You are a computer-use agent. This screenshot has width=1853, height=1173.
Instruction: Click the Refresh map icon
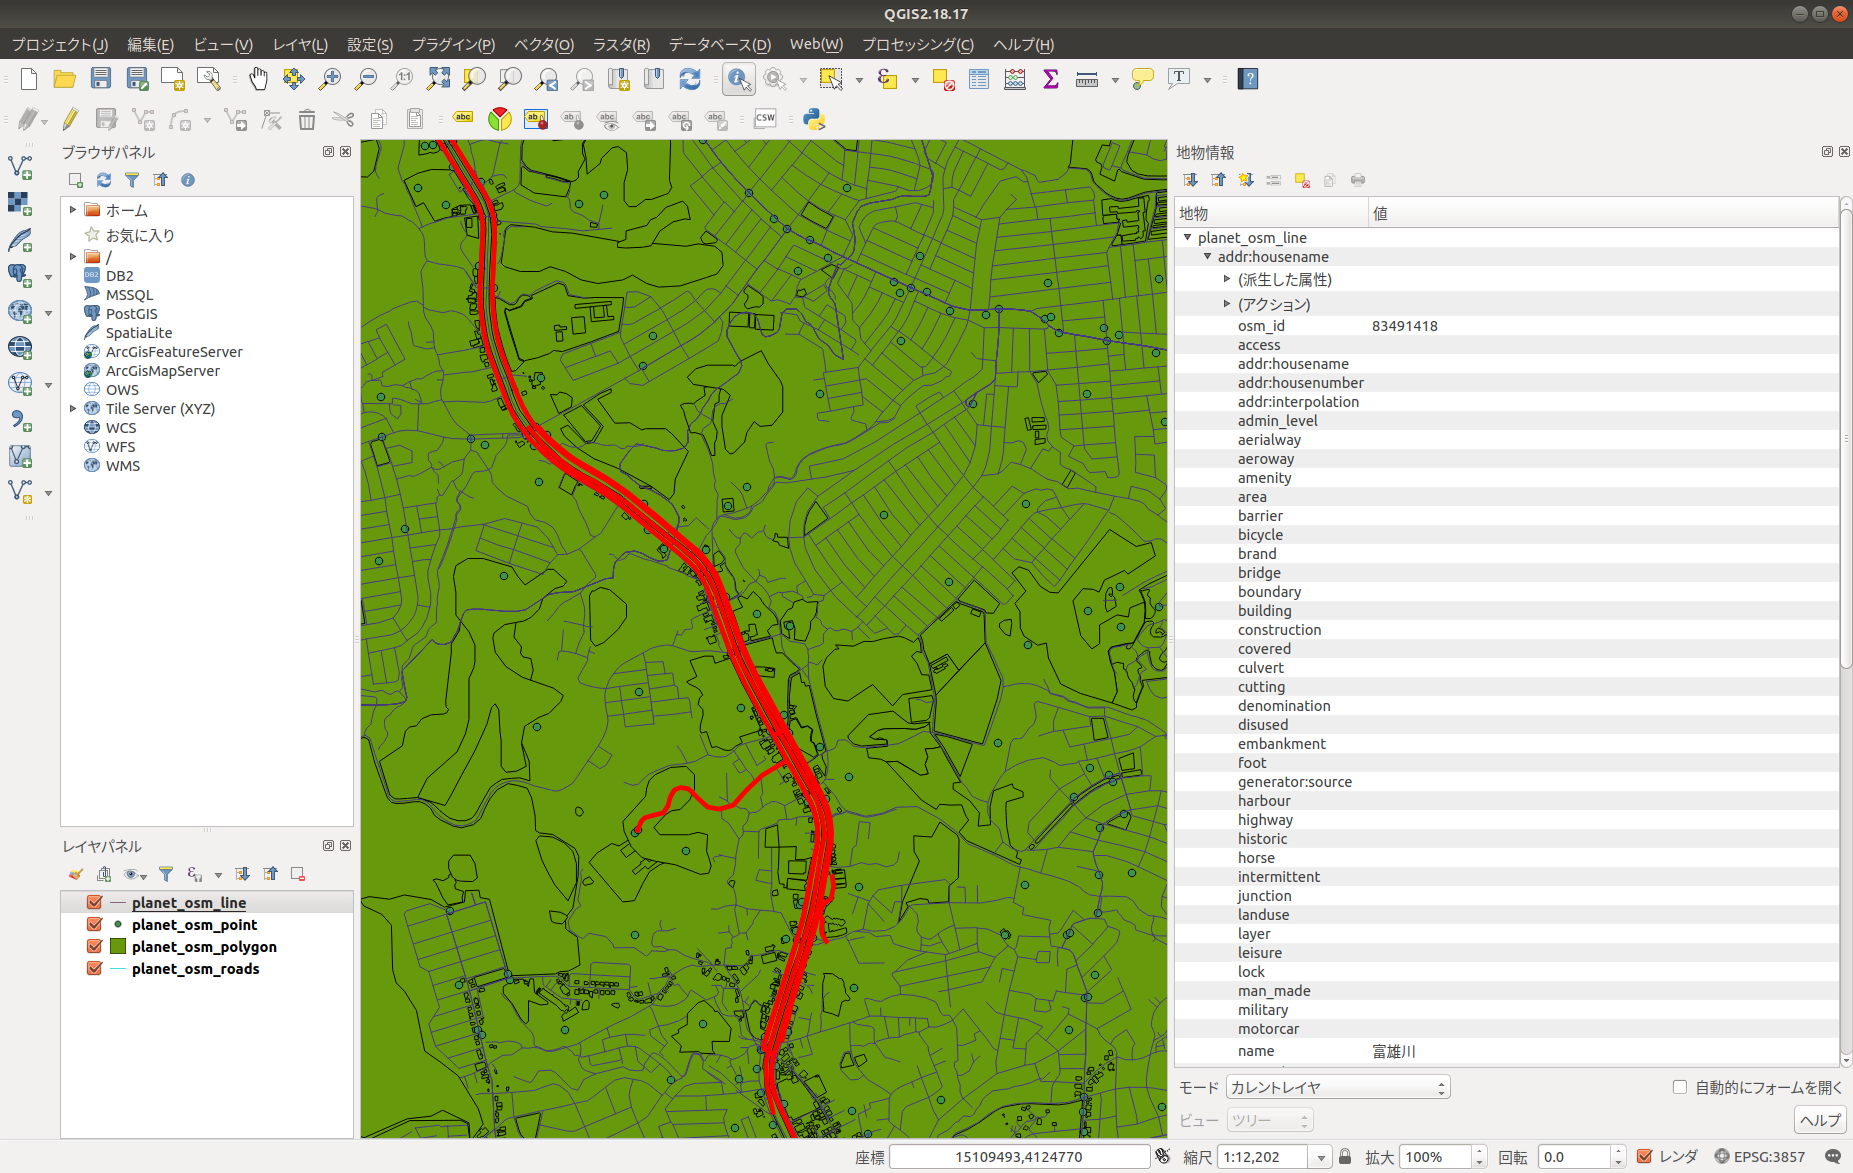[690, 79]
